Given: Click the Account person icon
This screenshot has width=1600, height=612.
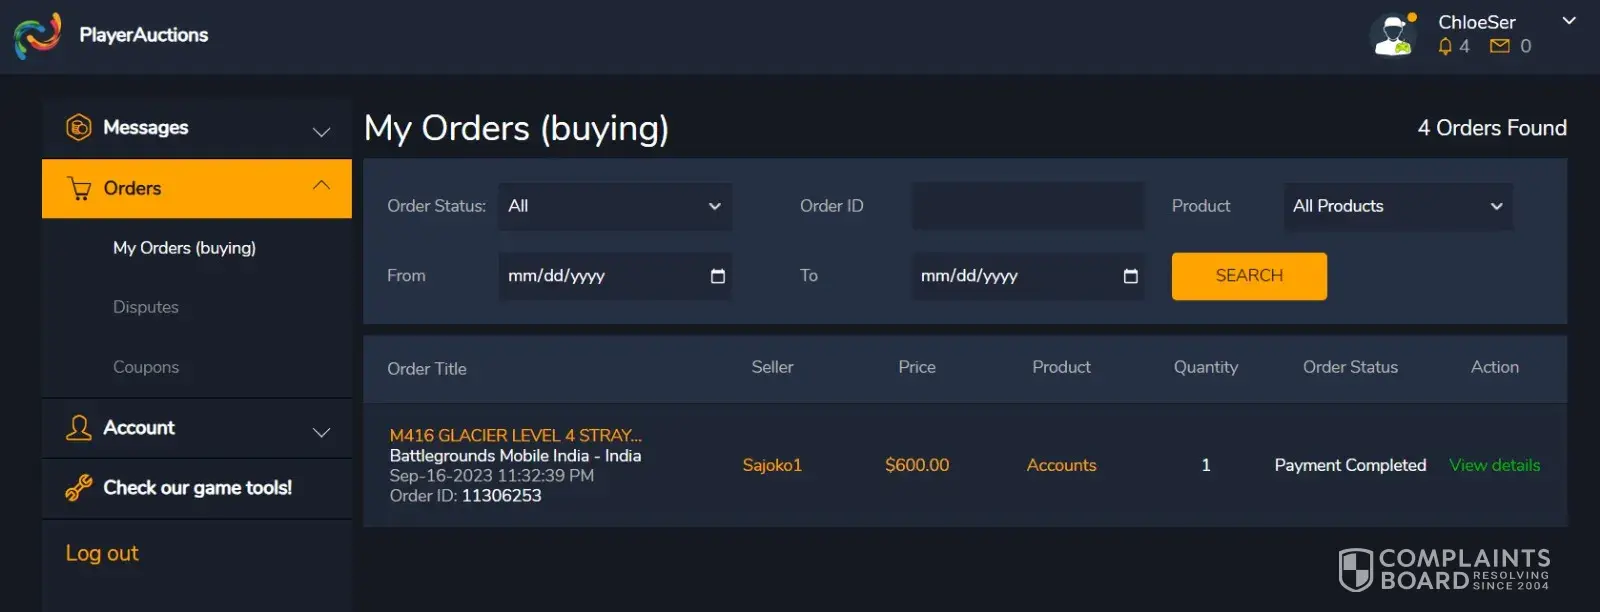Looking at the screenshot, I should 79,428.
